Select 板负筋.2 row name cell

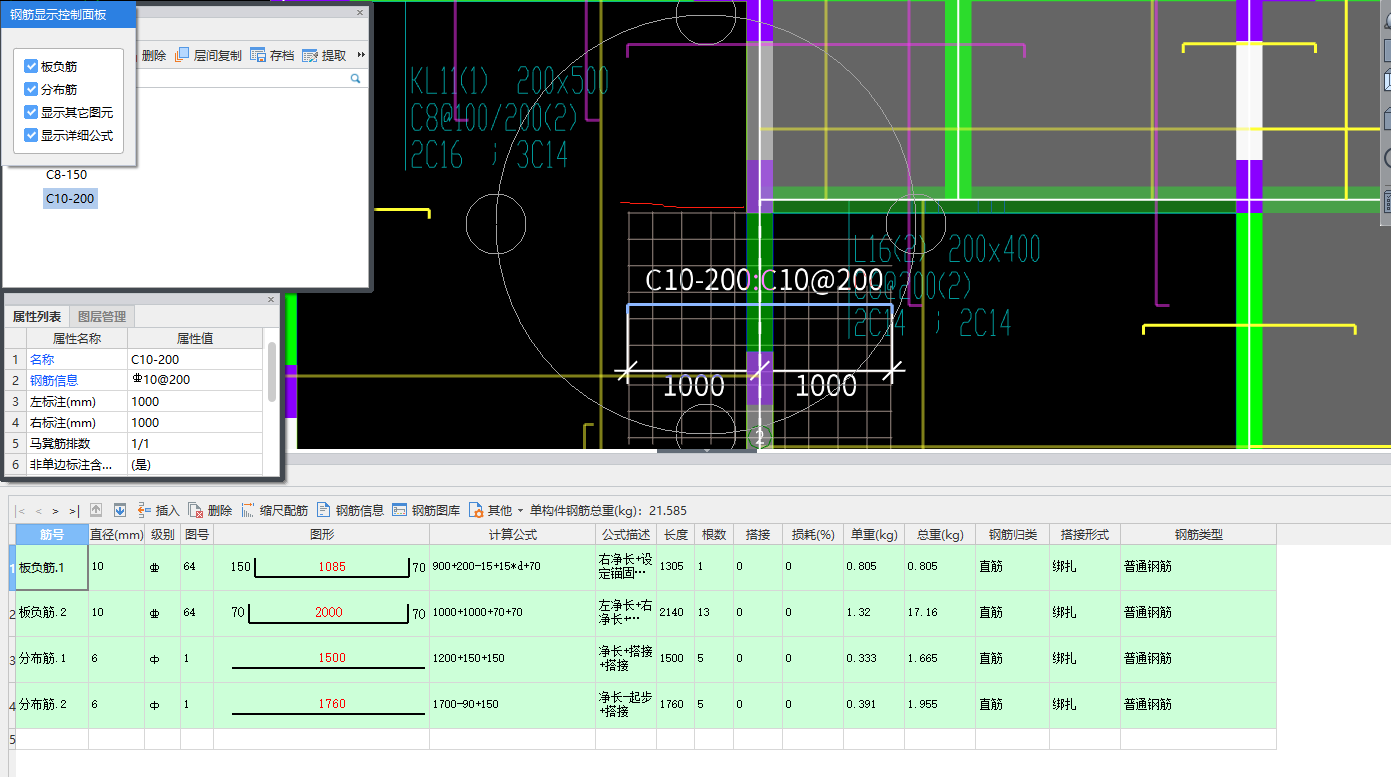click(52, 613)
